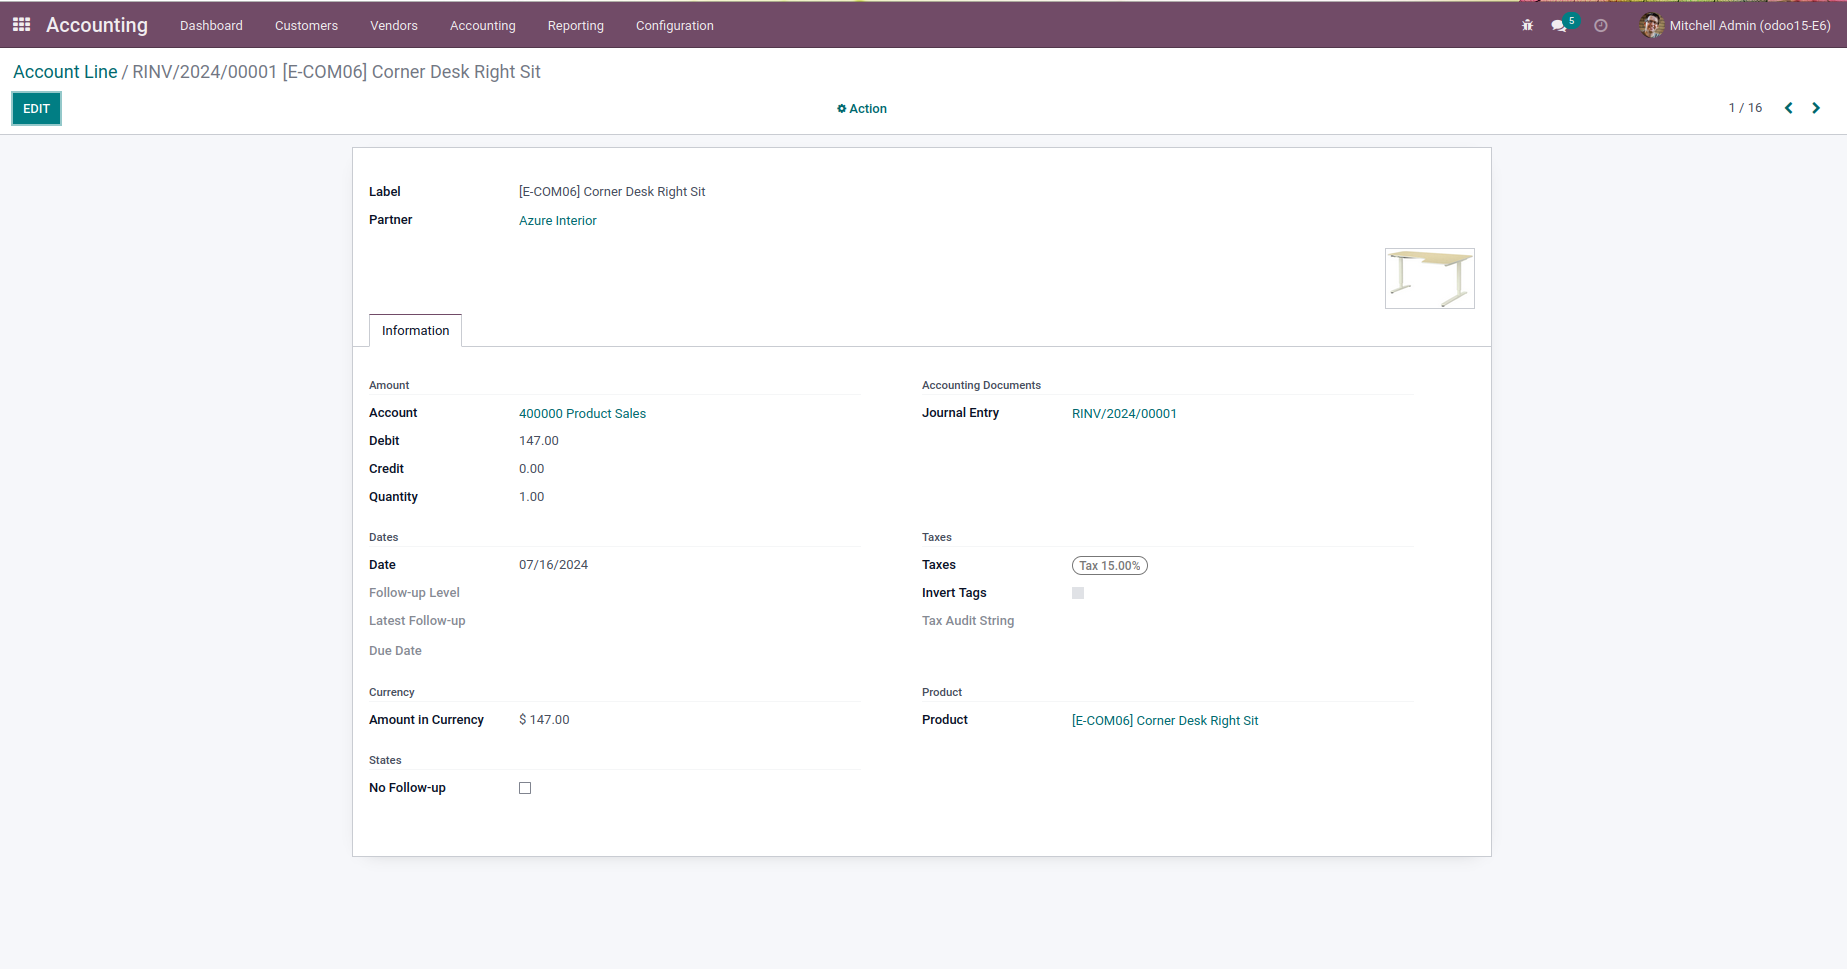Click the Amount in Currency $ 147.00
The width and height of the screenshot is (1847, 969).
pos(544,720)
